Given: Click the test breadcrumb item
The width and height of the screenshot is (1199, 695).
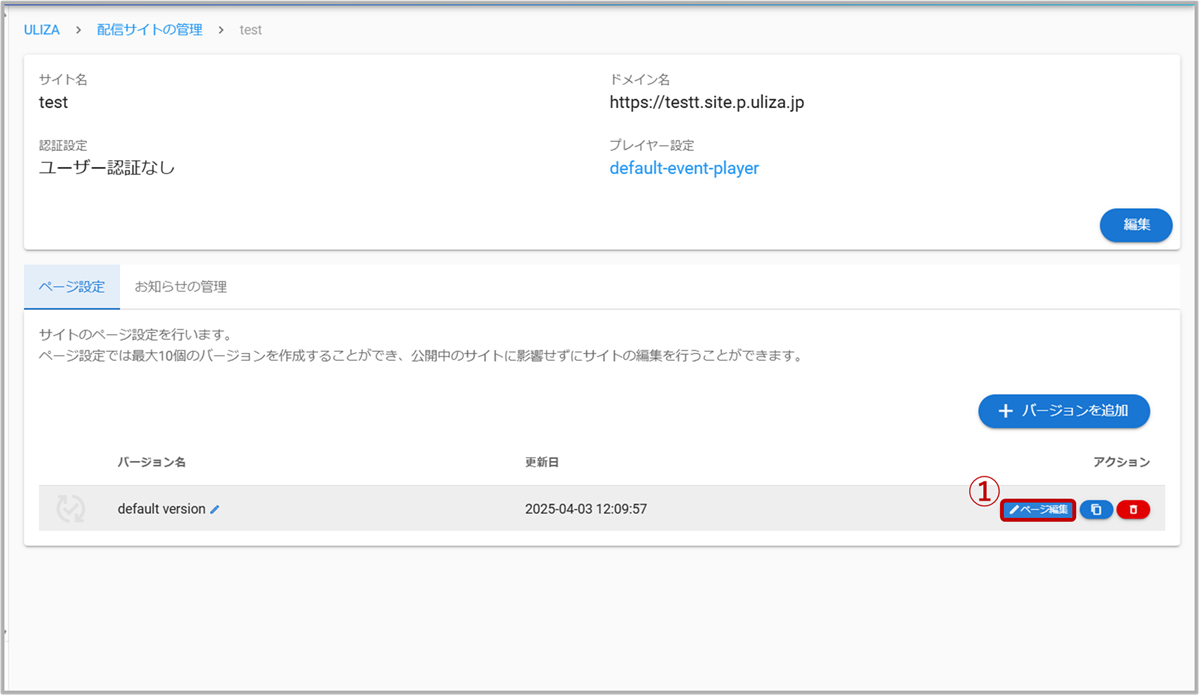Looking at the screenshot, I should pos(251,30).
